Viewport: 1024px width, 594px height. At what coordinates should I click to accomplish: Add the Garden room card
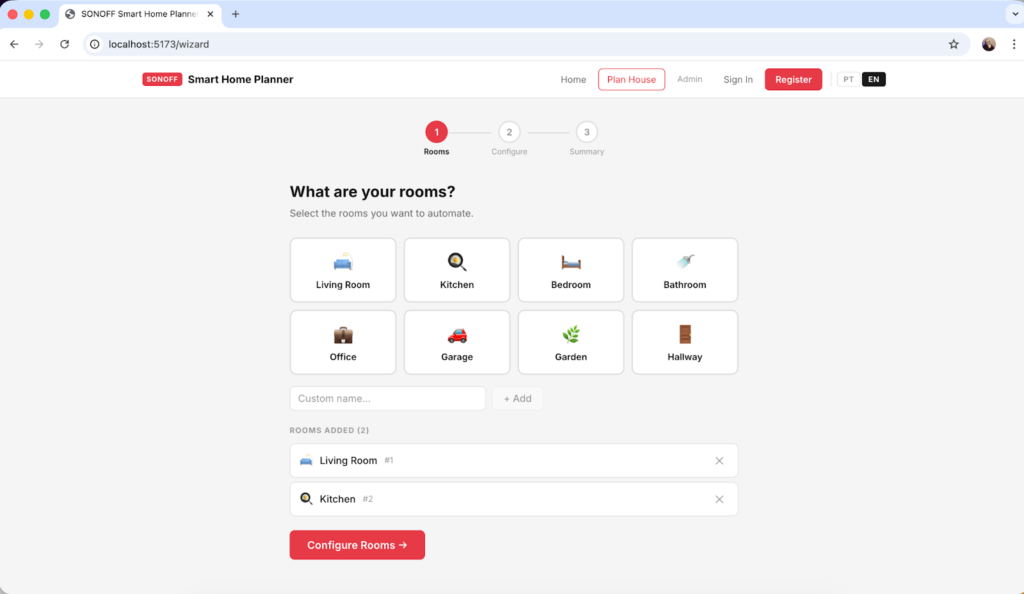[570, 342]
